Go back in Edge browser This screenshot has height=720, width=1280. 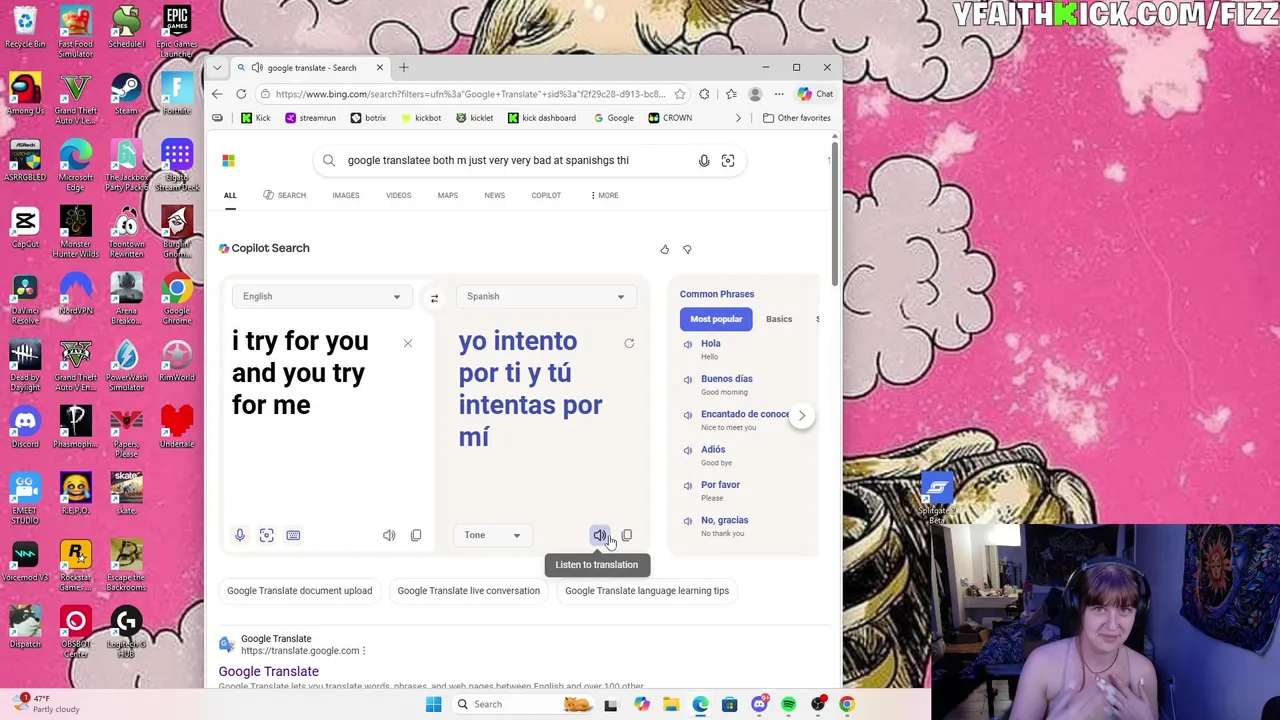coord(217,94)
